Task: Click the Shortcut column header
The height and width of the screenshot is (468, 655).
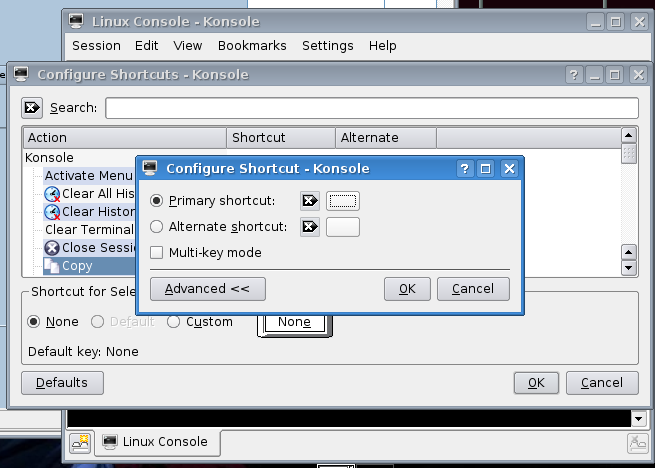Action: [281, 138]
